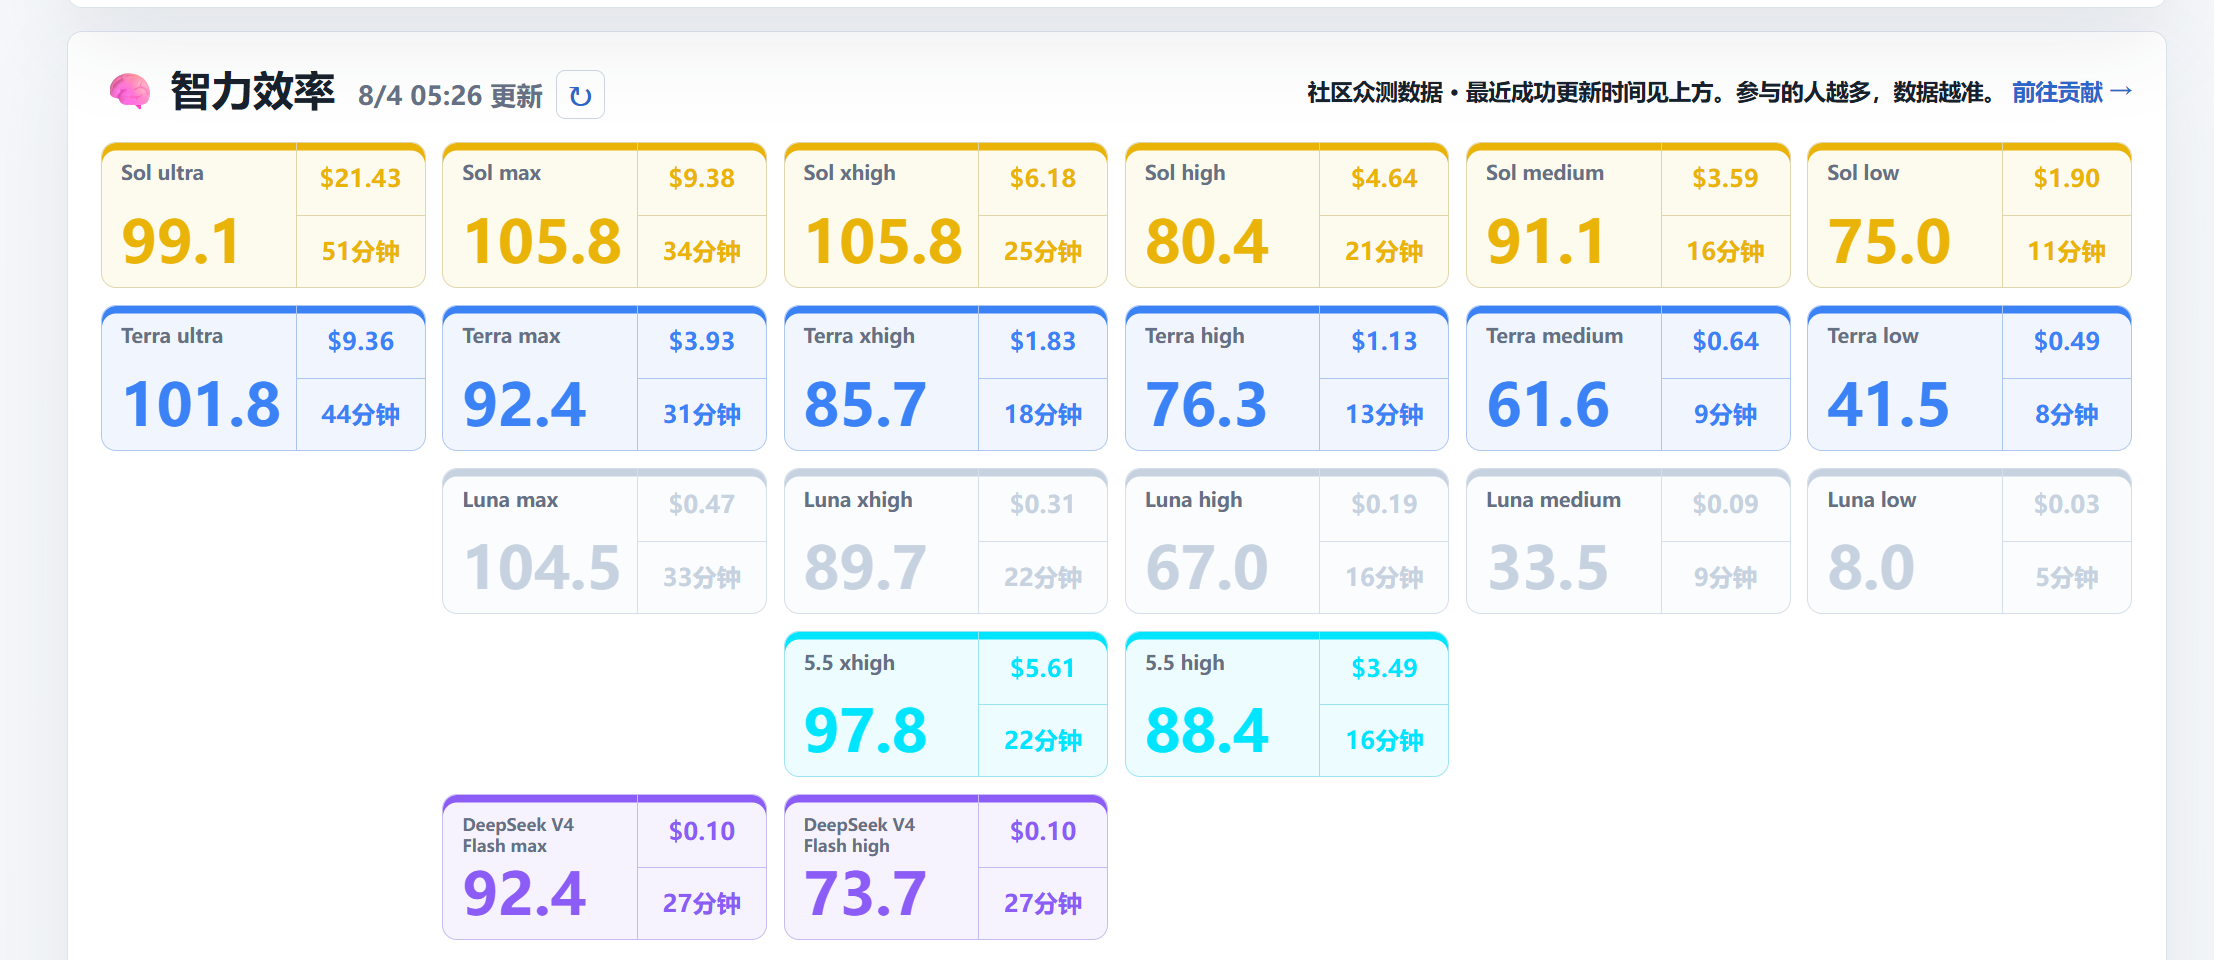Select the $0.47 price
This screenshot has height=960, width=2214.
[x=702, y=504]
